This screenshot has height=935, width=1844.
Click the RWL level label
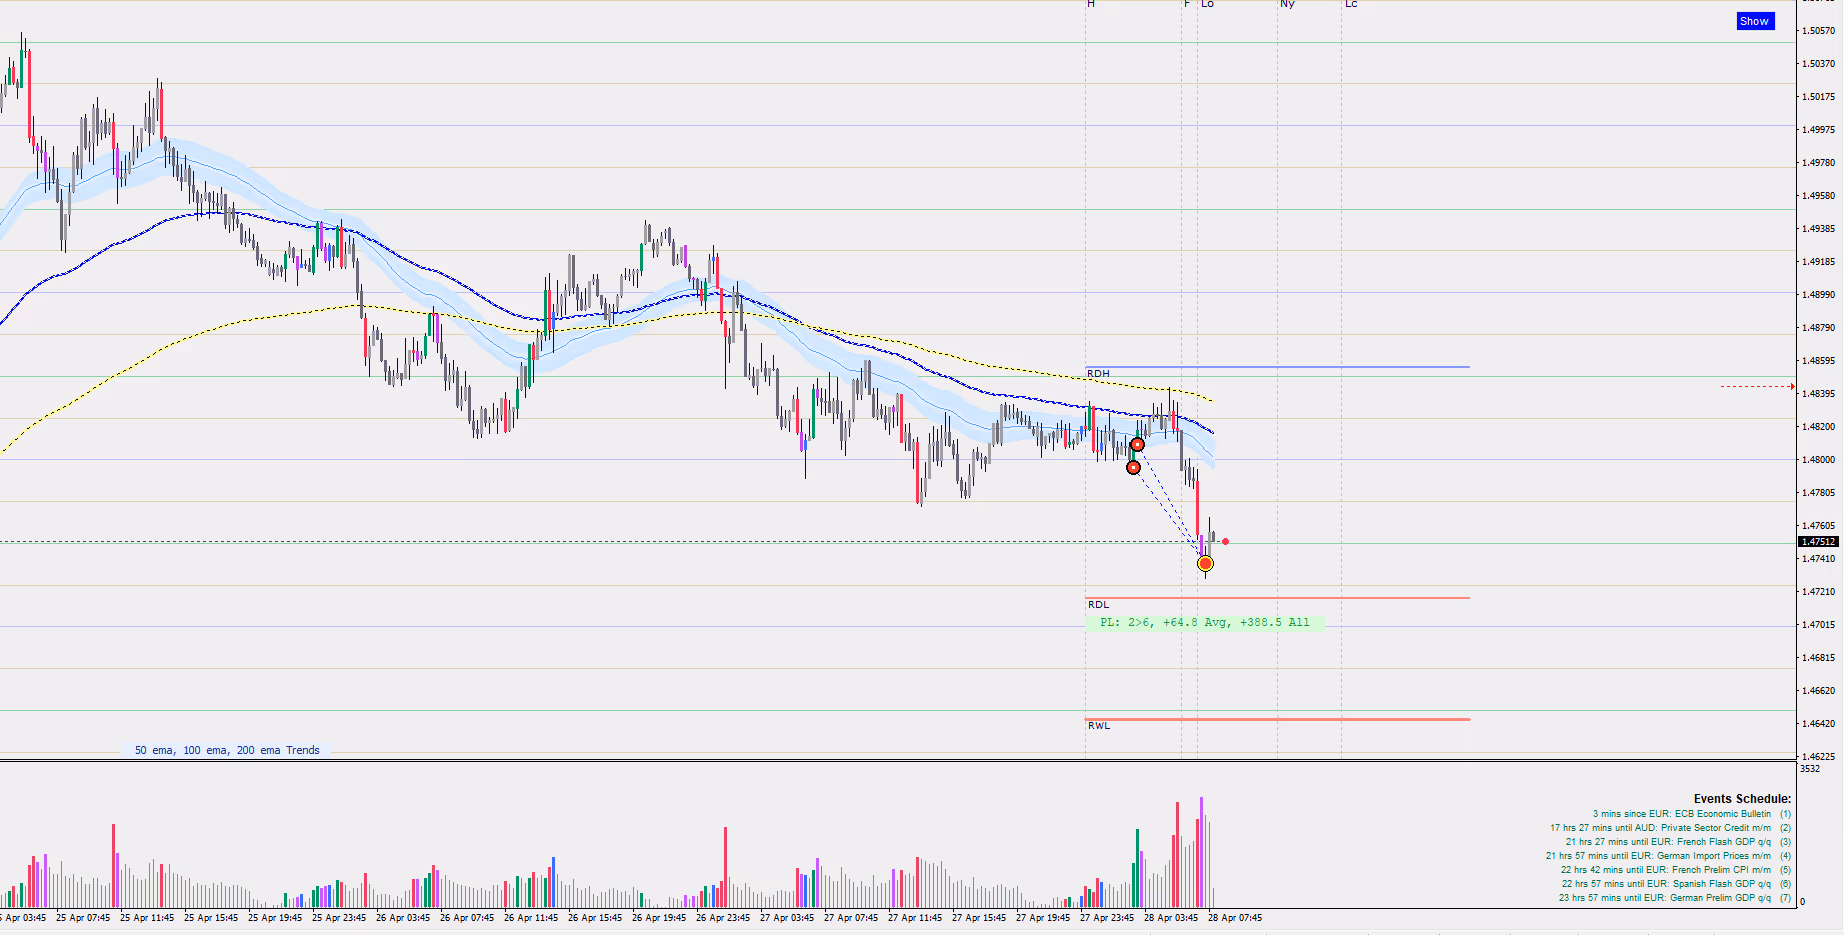click(1099, 725)
